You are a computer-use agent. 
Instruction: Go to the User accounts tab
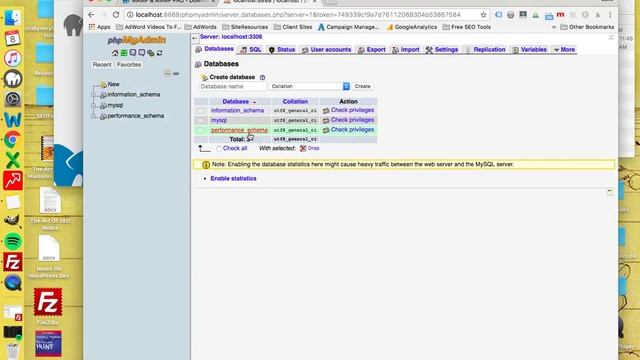327,49
